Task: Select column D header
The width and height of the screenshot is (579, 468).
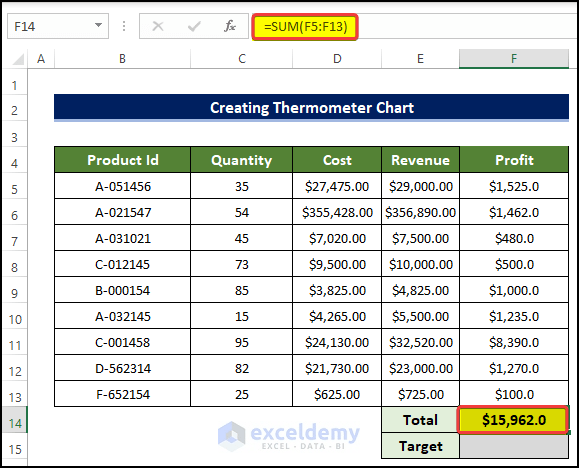Action: [337, 59]
